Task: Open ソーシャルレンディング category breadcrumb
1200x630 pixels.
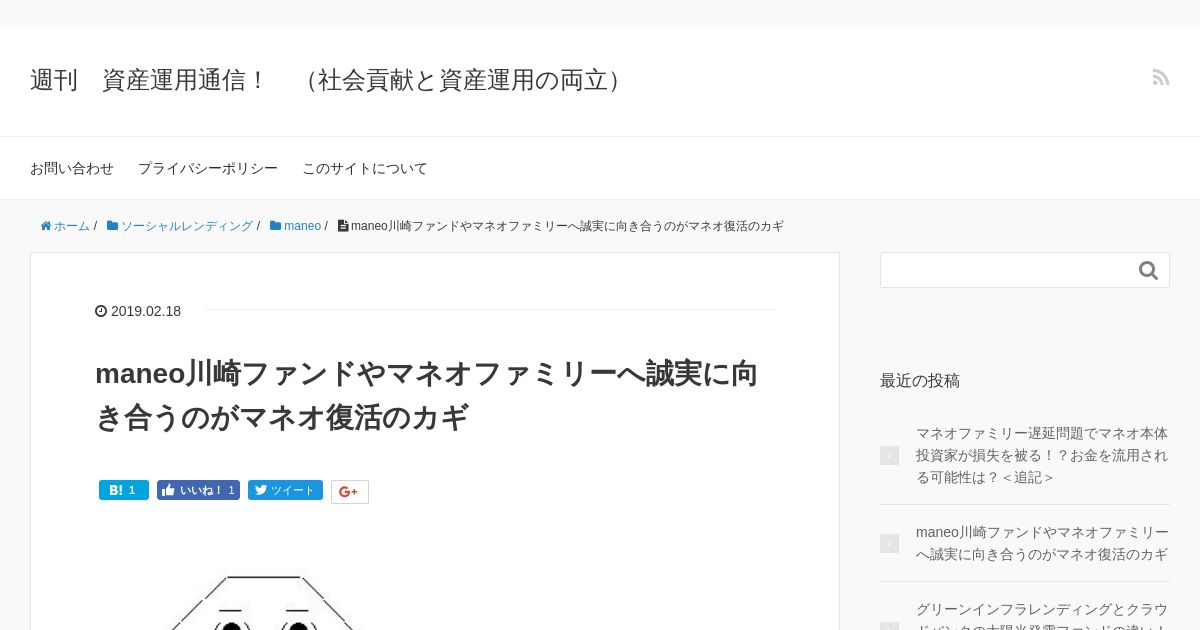Action: [x=187, y=226]
